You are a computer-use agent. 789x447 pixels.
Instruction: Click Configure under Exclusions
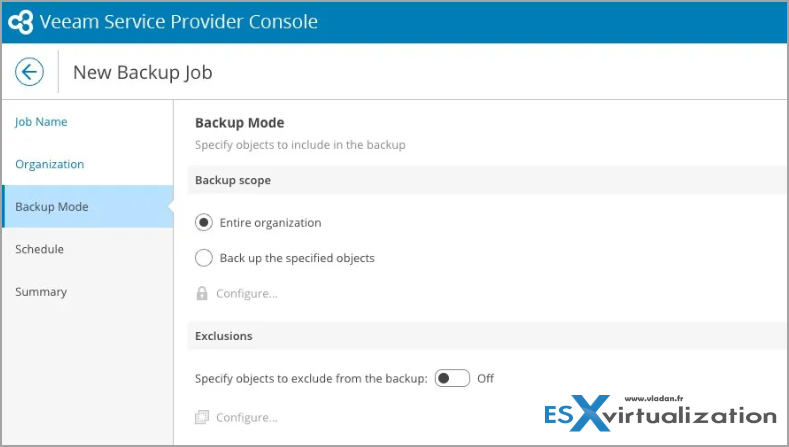point(247,417)
